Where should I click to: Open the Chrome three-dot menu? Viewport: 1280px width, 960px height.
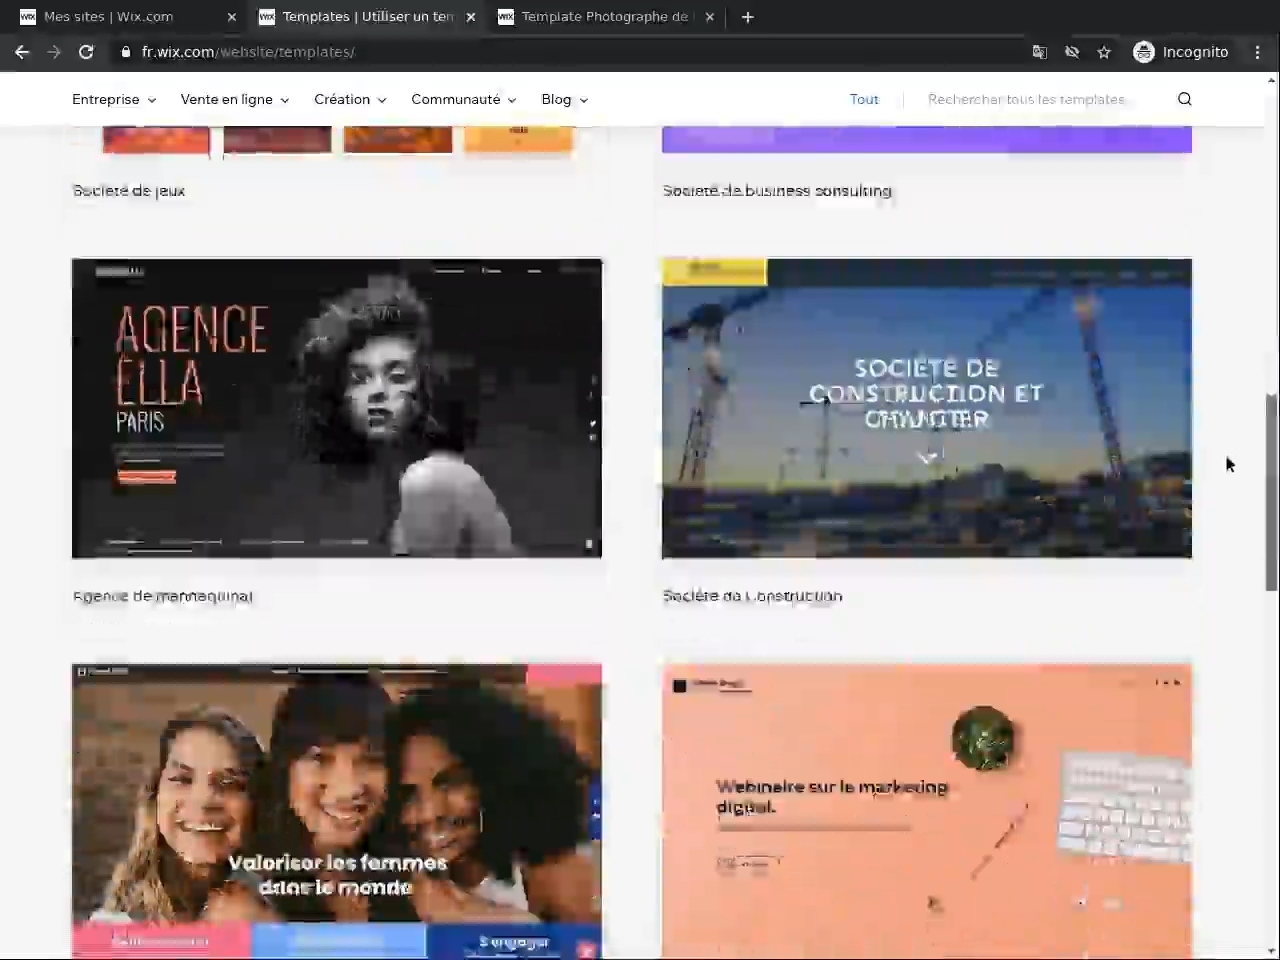1258,52
